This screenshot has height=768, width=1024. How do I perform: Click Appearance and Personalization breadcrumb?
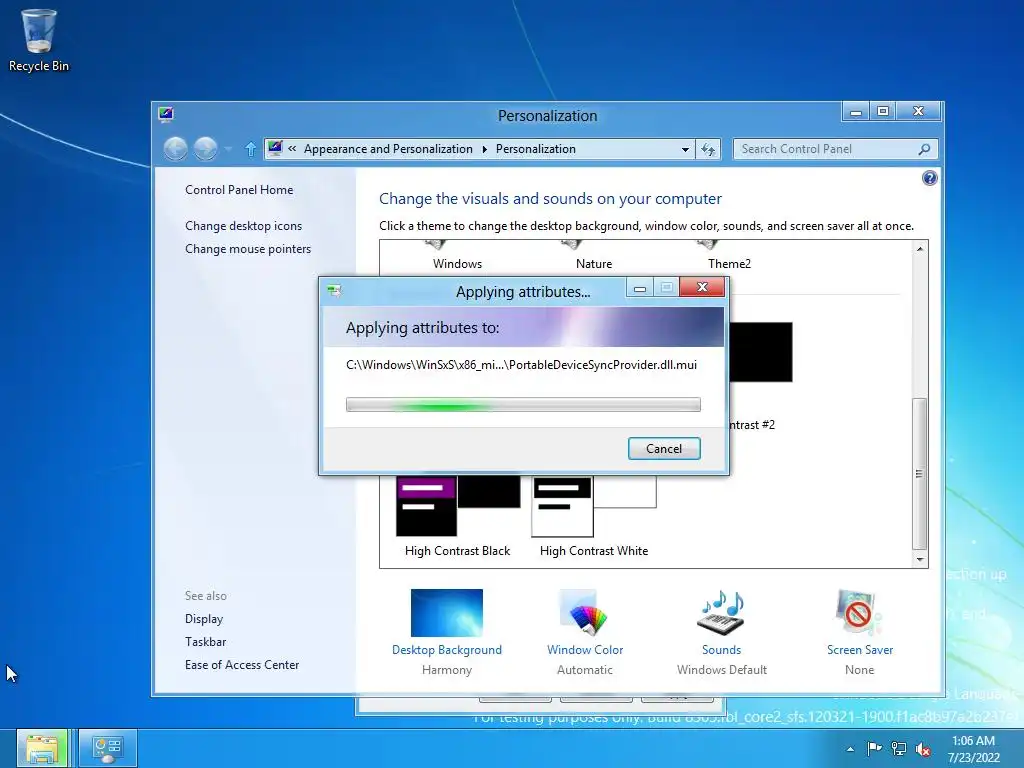(388, 149)
